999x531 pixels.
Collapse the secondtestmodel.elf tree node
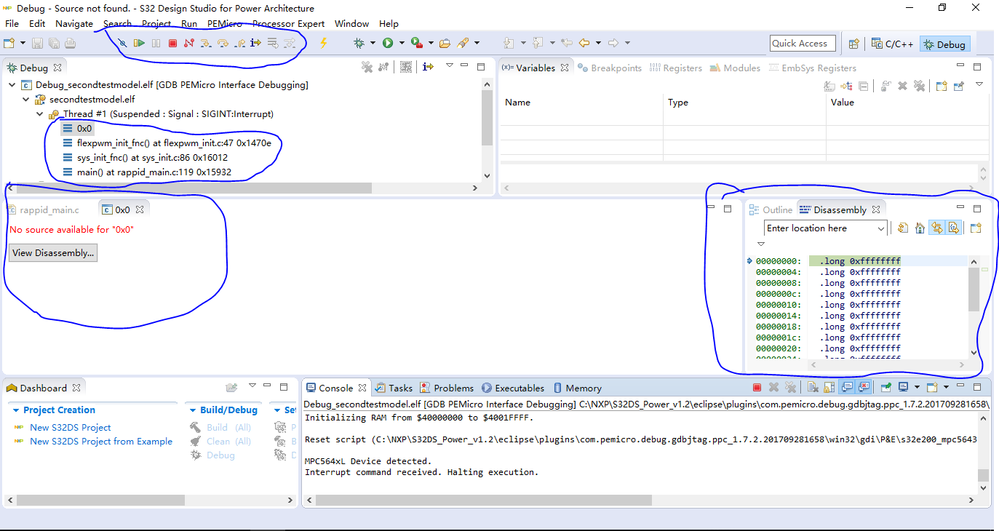26,99
